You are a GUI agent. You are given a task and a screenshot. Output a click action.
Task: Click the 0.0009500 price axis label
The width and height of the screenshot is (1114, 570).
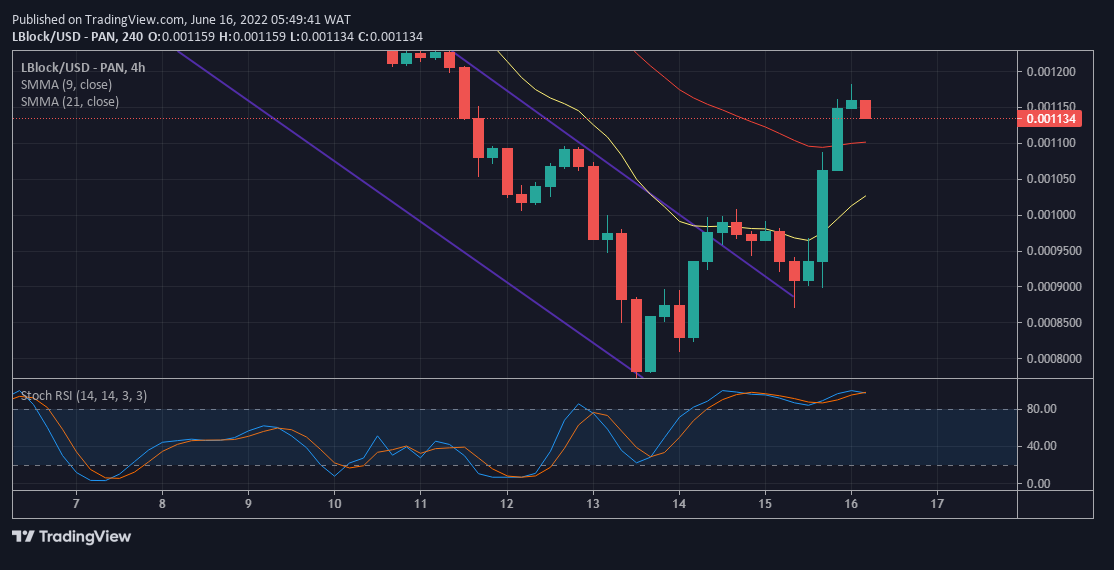tap(1053, 251)
